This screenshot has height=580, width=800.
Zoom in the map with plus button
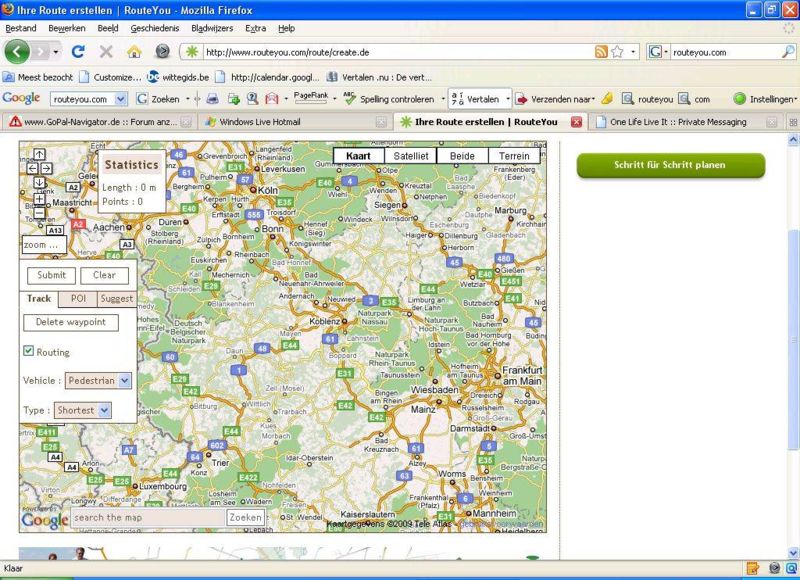point(39,199)
